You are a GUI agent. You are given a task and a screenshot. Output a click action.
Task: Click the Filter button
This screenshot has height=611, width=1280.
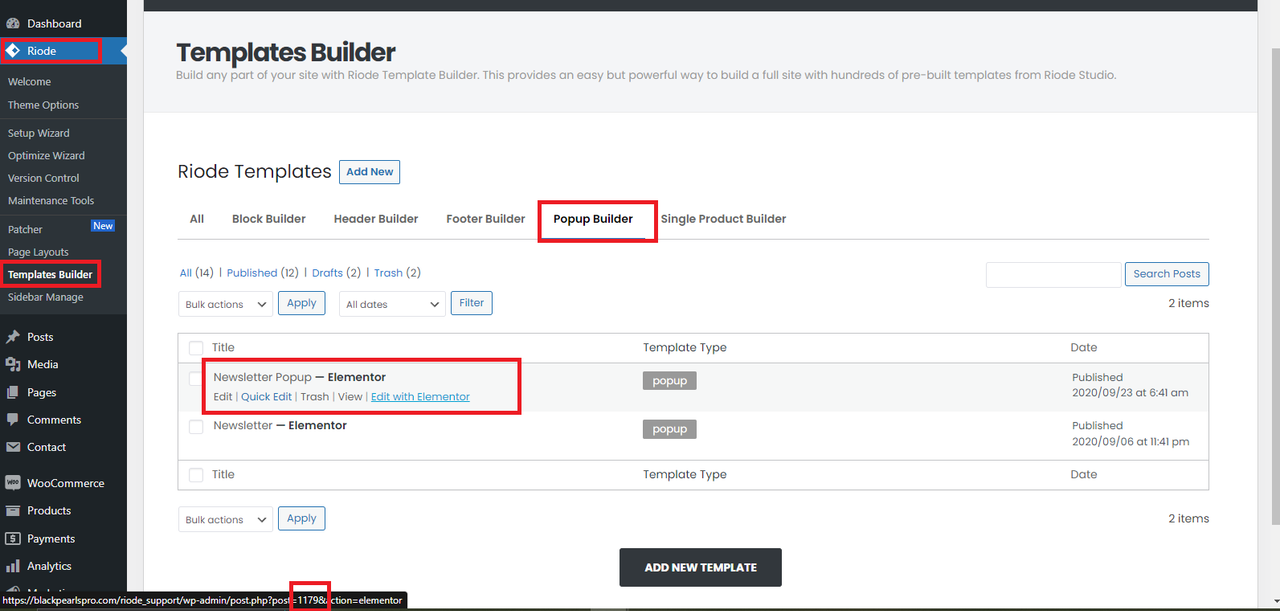click(x=472, y=303)
